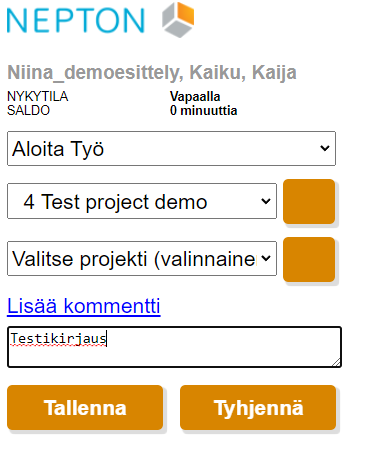
Task: Click the Tallenna button to save
Action: click(85, 407)
